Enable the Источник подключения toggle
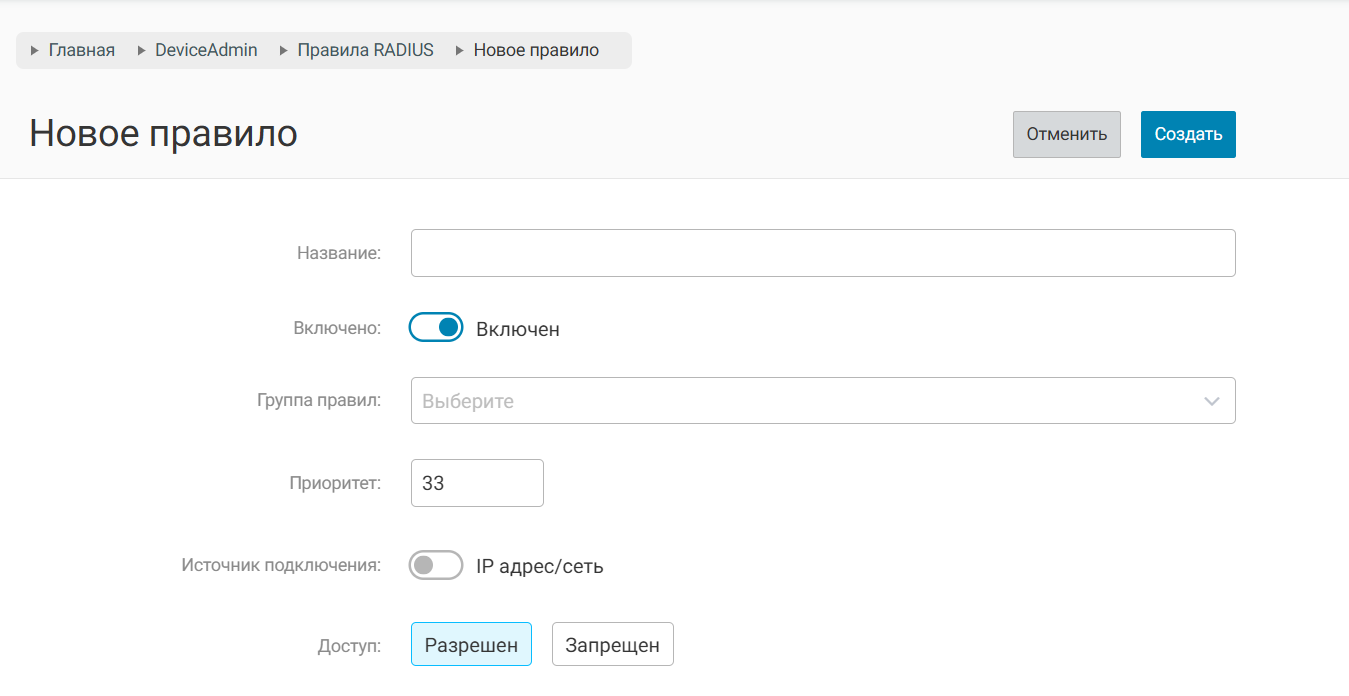The height and width of the screenshot is (696, 1349). (x=436, y=565)
